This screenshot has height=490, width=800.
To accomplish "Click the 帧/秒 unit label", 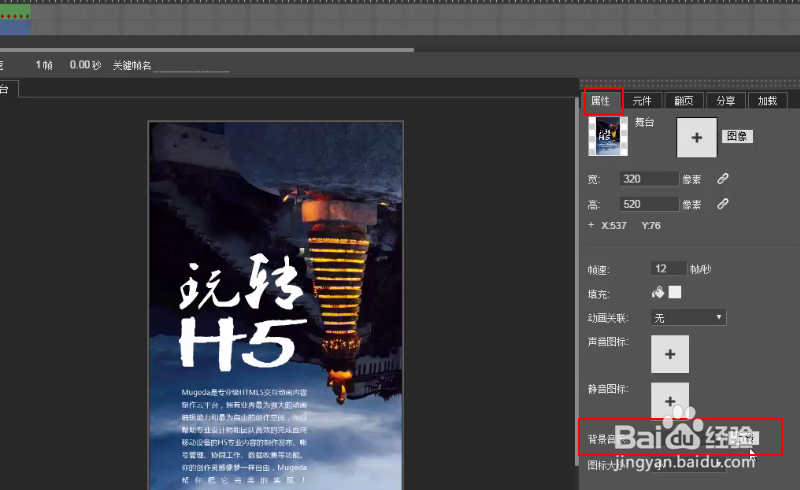I will 701,269.
